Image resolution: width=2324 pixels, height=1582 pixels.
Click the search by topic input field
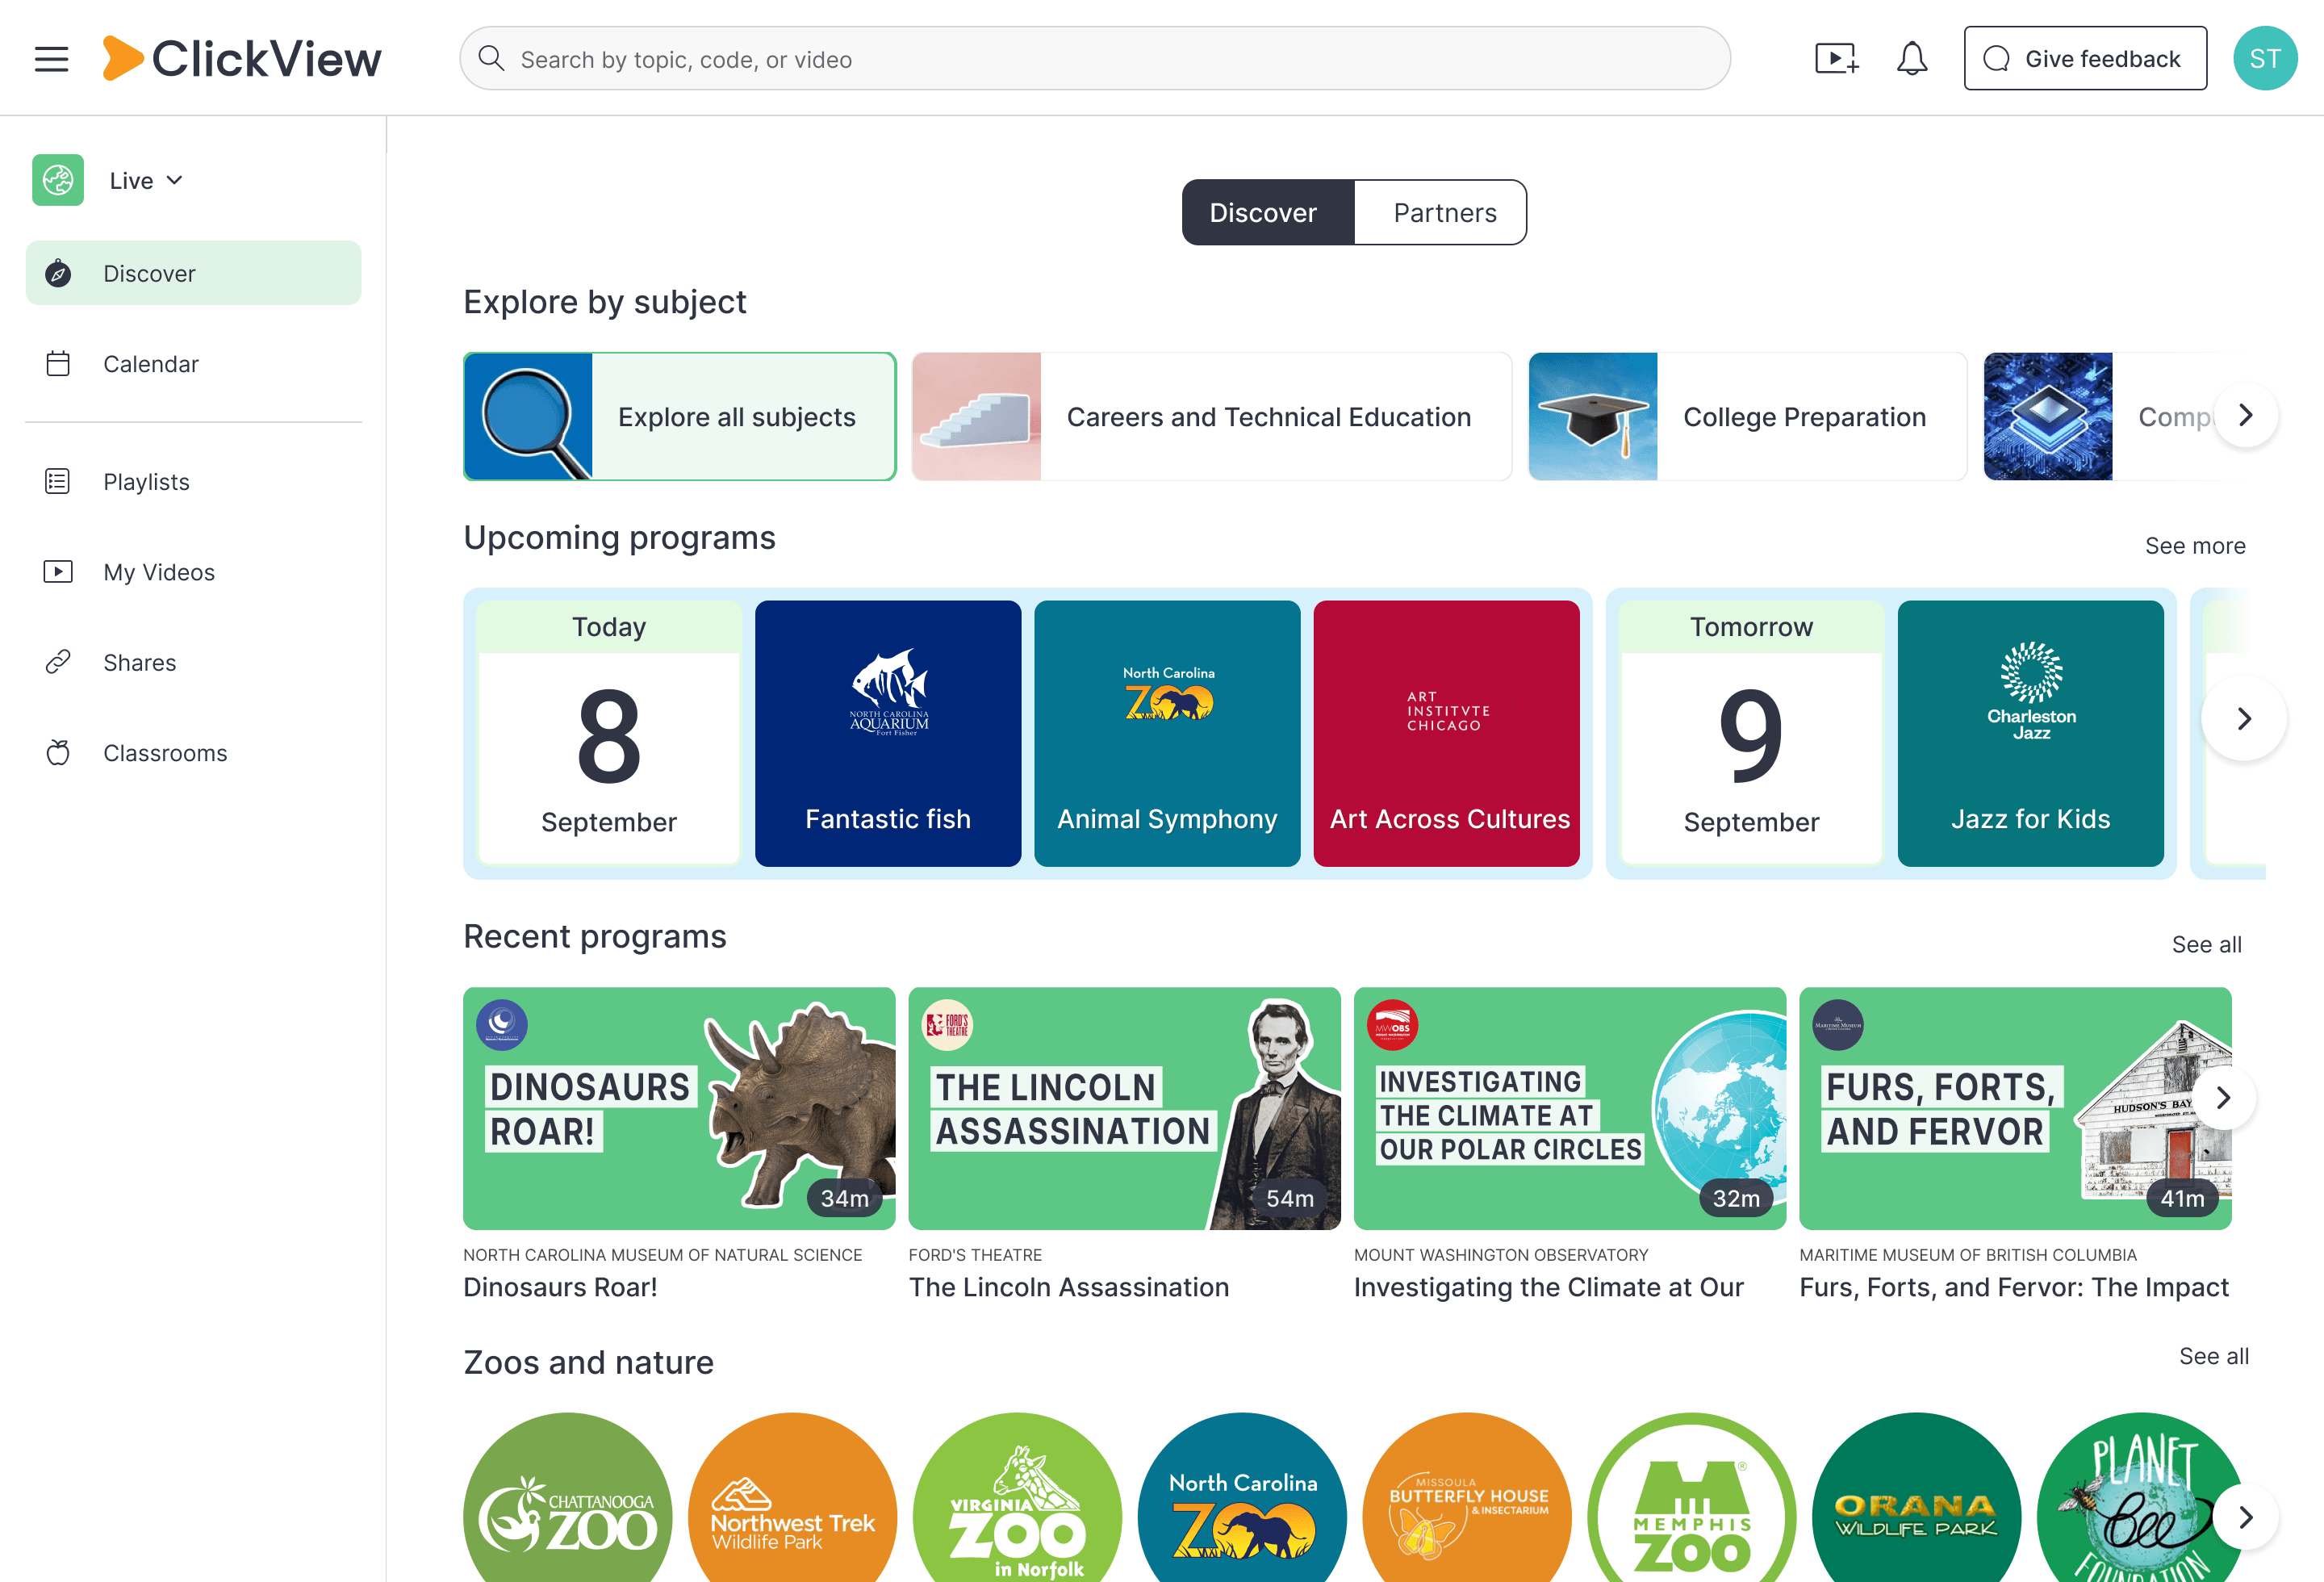tap(1095, 59)
